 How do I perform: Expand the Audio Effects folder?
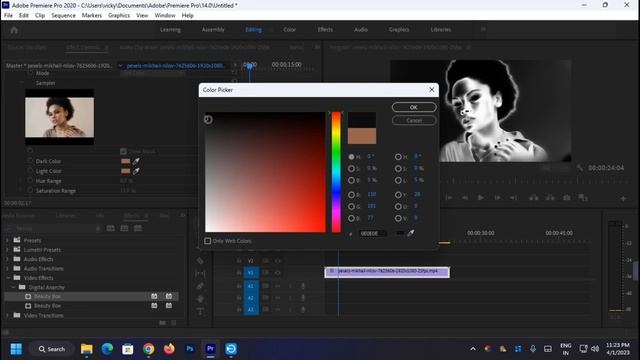point(7,259)
